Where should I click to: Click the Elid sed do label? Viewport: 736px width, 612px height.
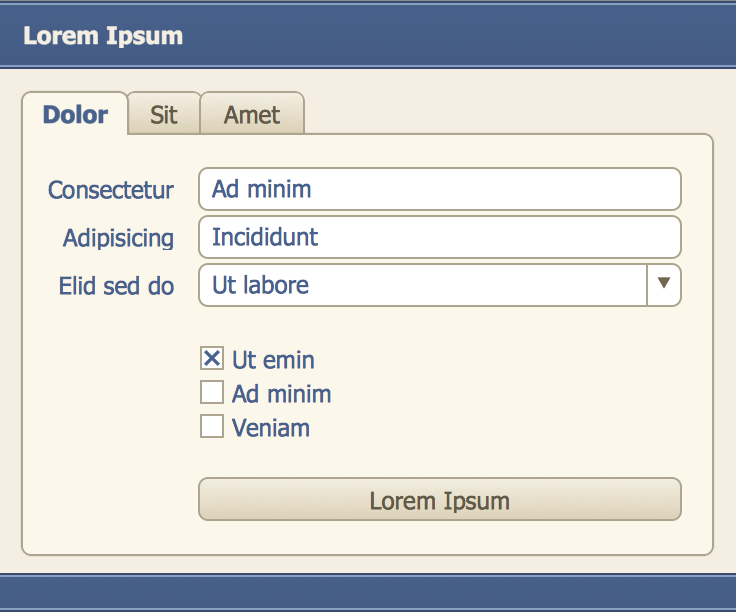(116, 286)
